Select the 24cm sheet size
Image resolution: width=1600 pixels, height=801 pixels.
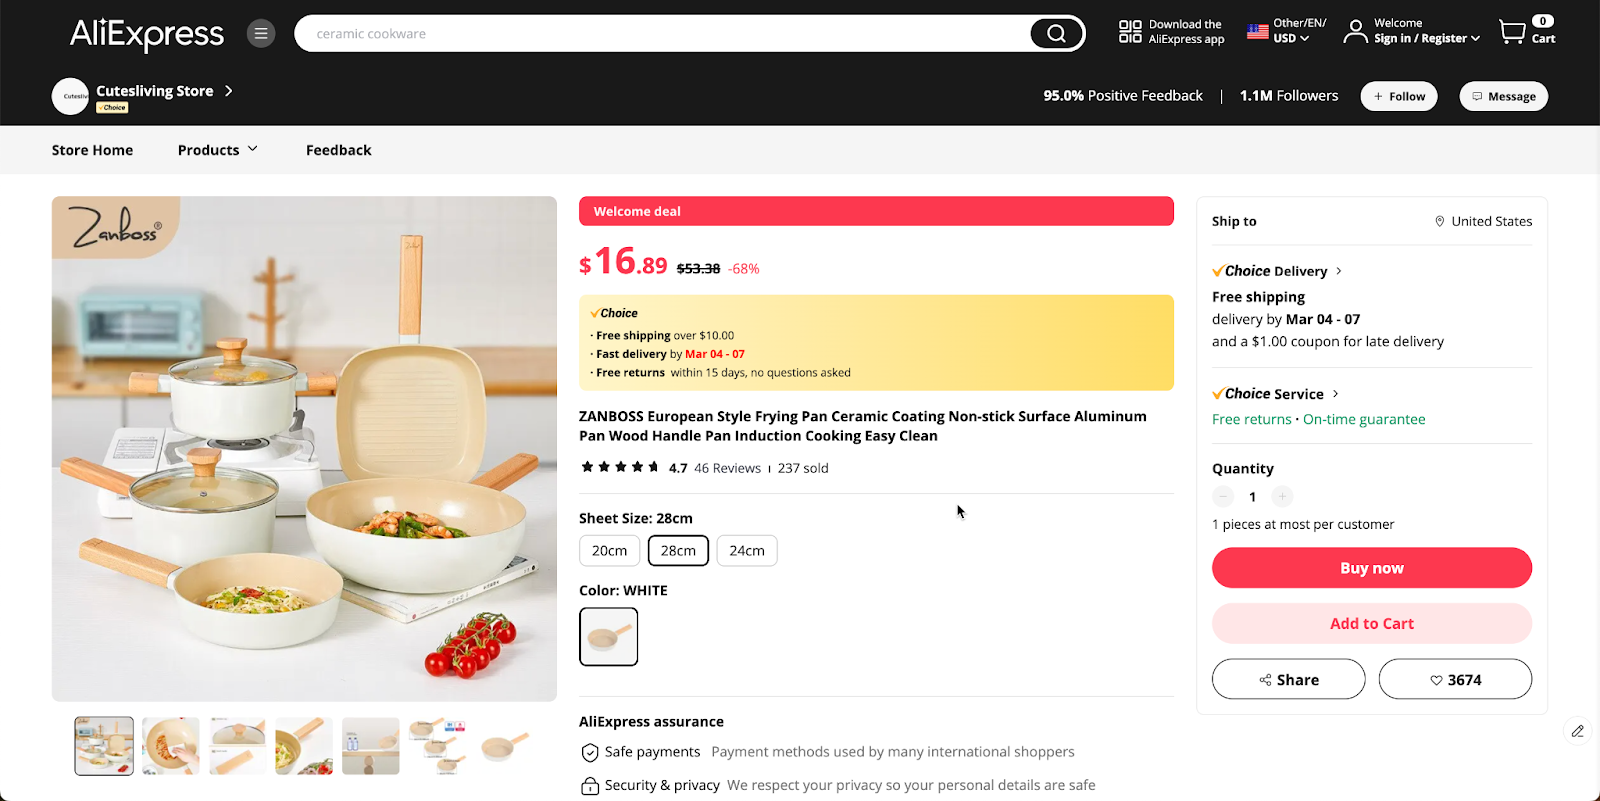coord(746,550)
